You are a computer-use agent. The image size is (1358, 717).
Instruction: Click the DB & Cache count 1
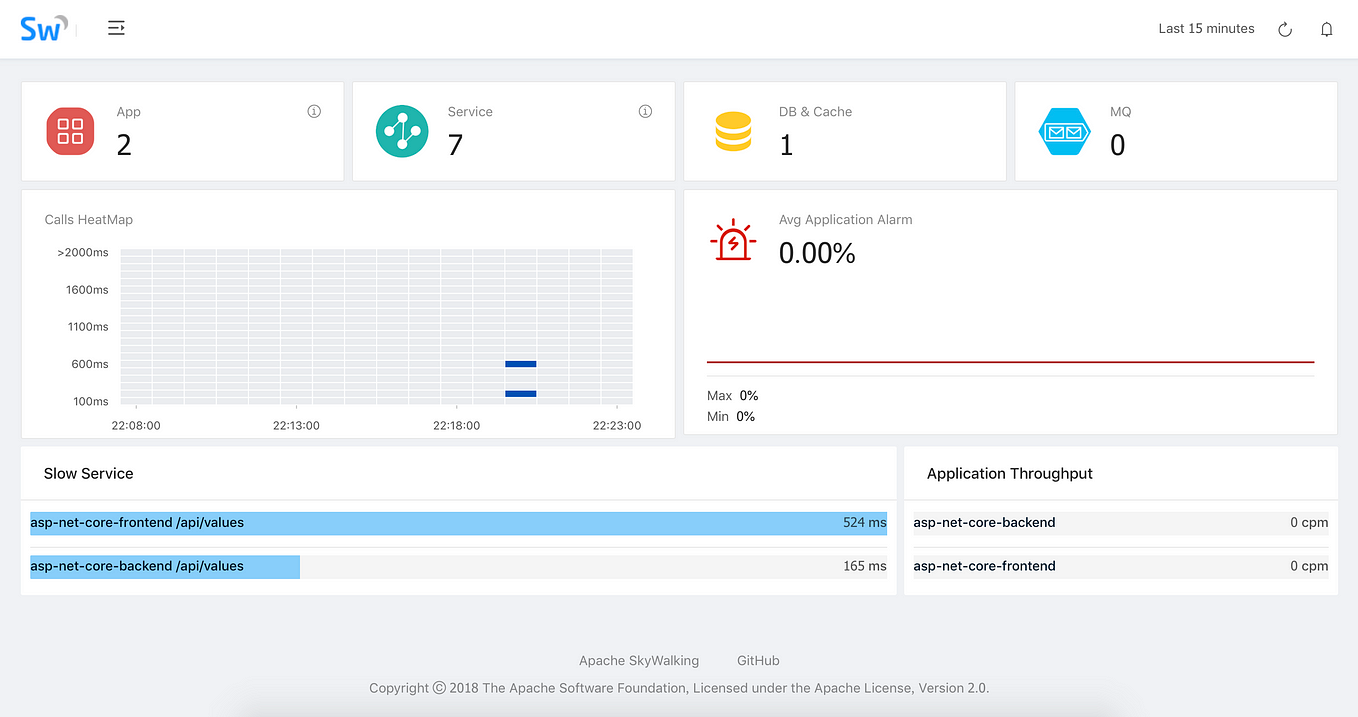786,145
